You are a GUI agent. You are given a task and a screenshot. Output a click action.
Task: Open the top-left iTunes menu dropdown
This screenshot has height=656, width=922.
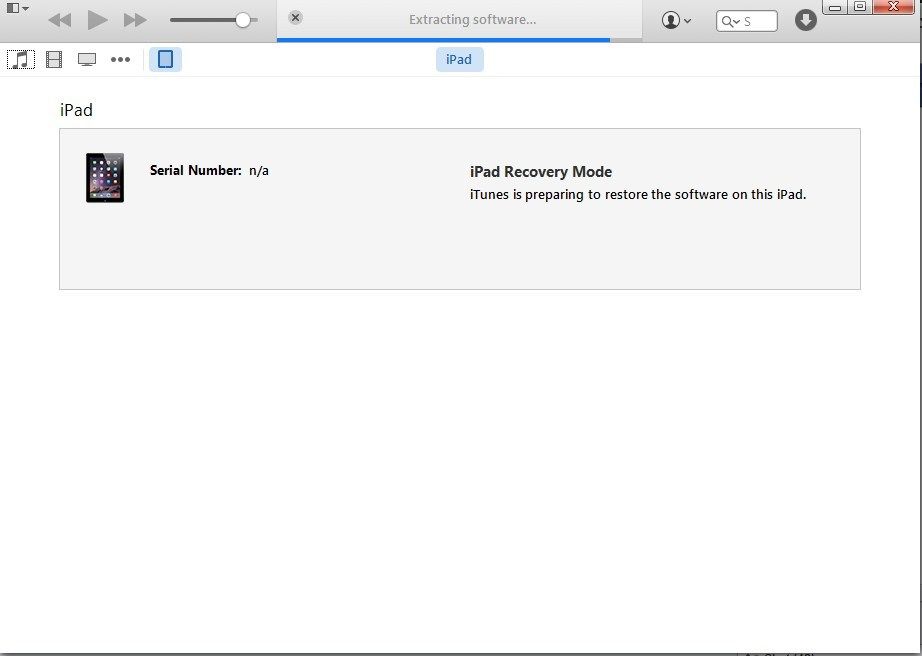pos(17,8)
